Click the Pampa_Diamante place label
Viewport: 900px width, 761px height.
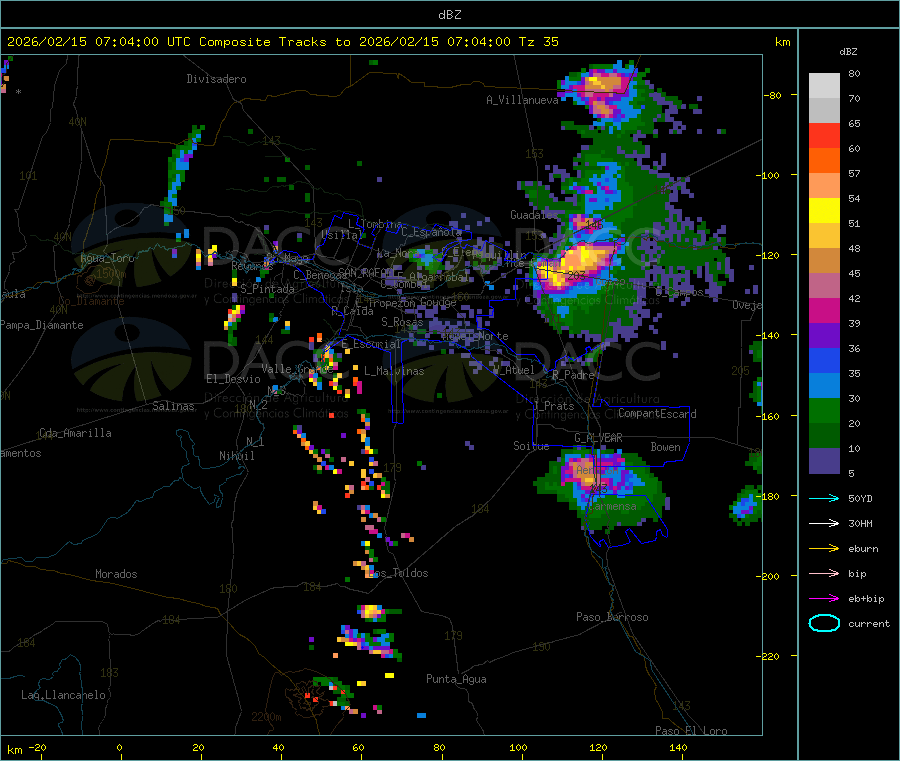pos(42,325)
